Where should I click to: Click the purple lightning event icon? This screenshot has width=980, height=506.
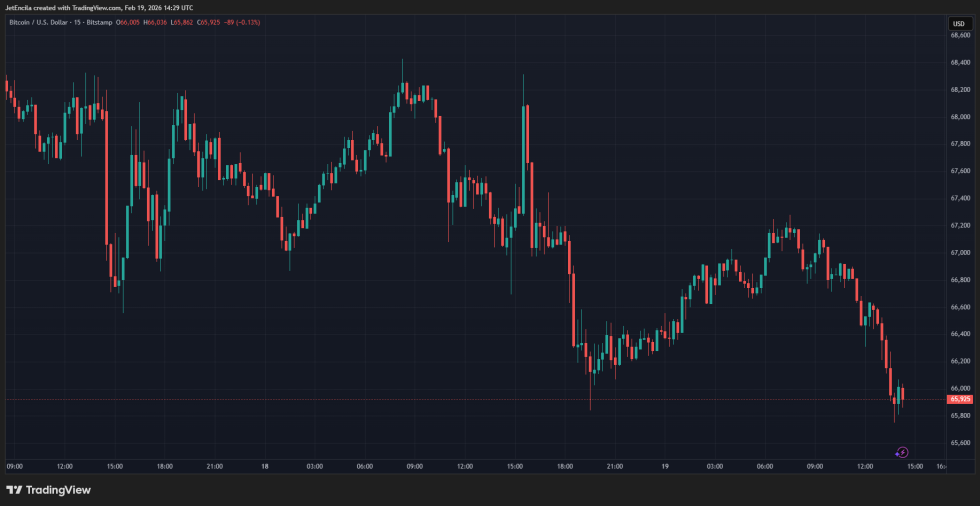pos(902,452)
